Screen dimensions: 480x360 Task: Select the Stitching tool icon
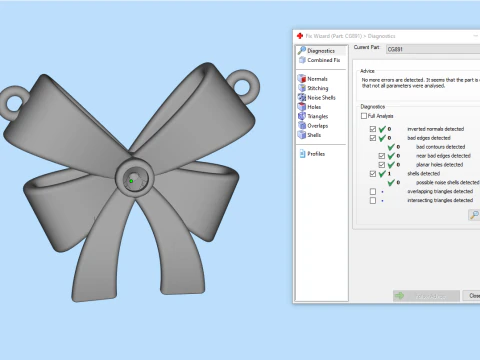(302, 88)
